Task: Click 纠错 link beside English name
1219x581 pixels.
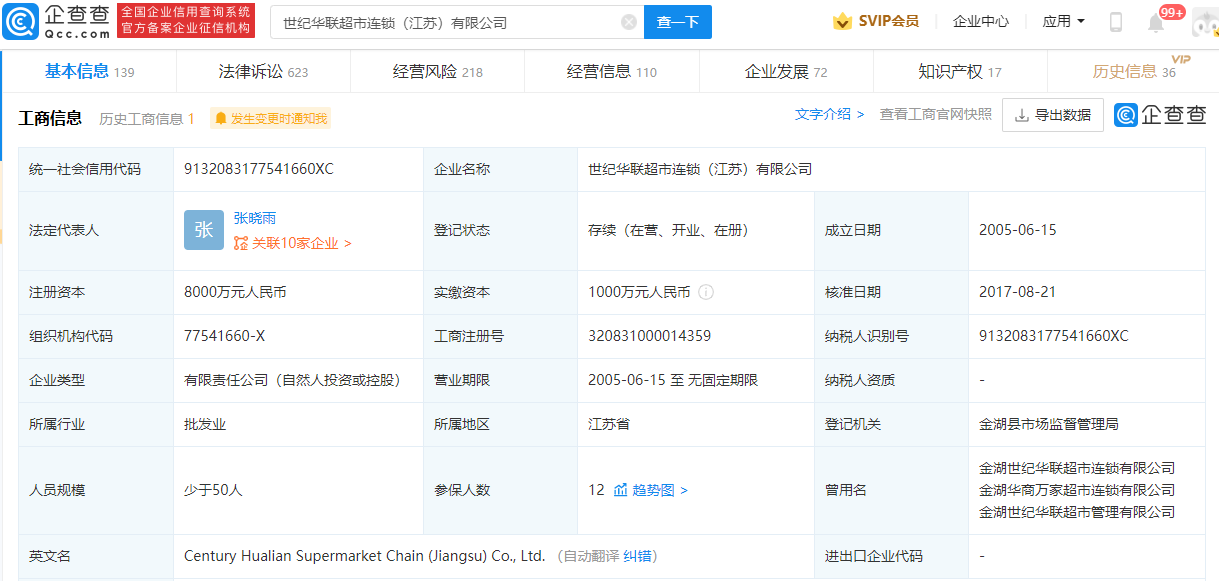Action: (637, 556)
